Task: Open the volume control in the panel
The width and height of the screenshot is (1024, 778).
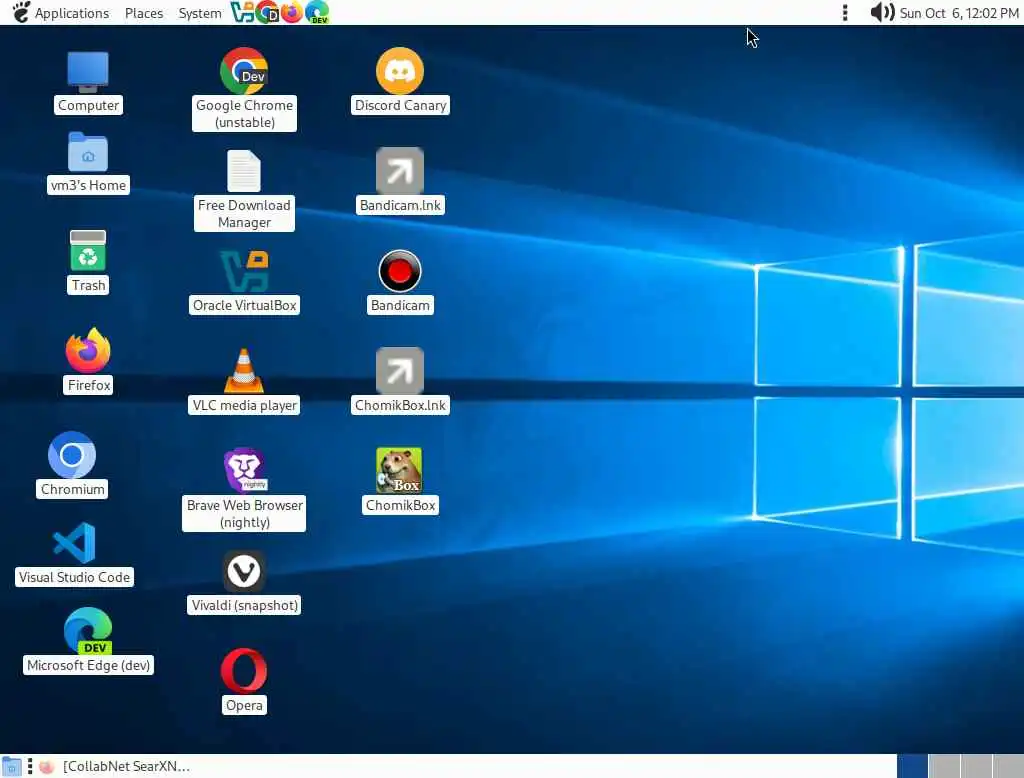Action: tap(882, 12)
